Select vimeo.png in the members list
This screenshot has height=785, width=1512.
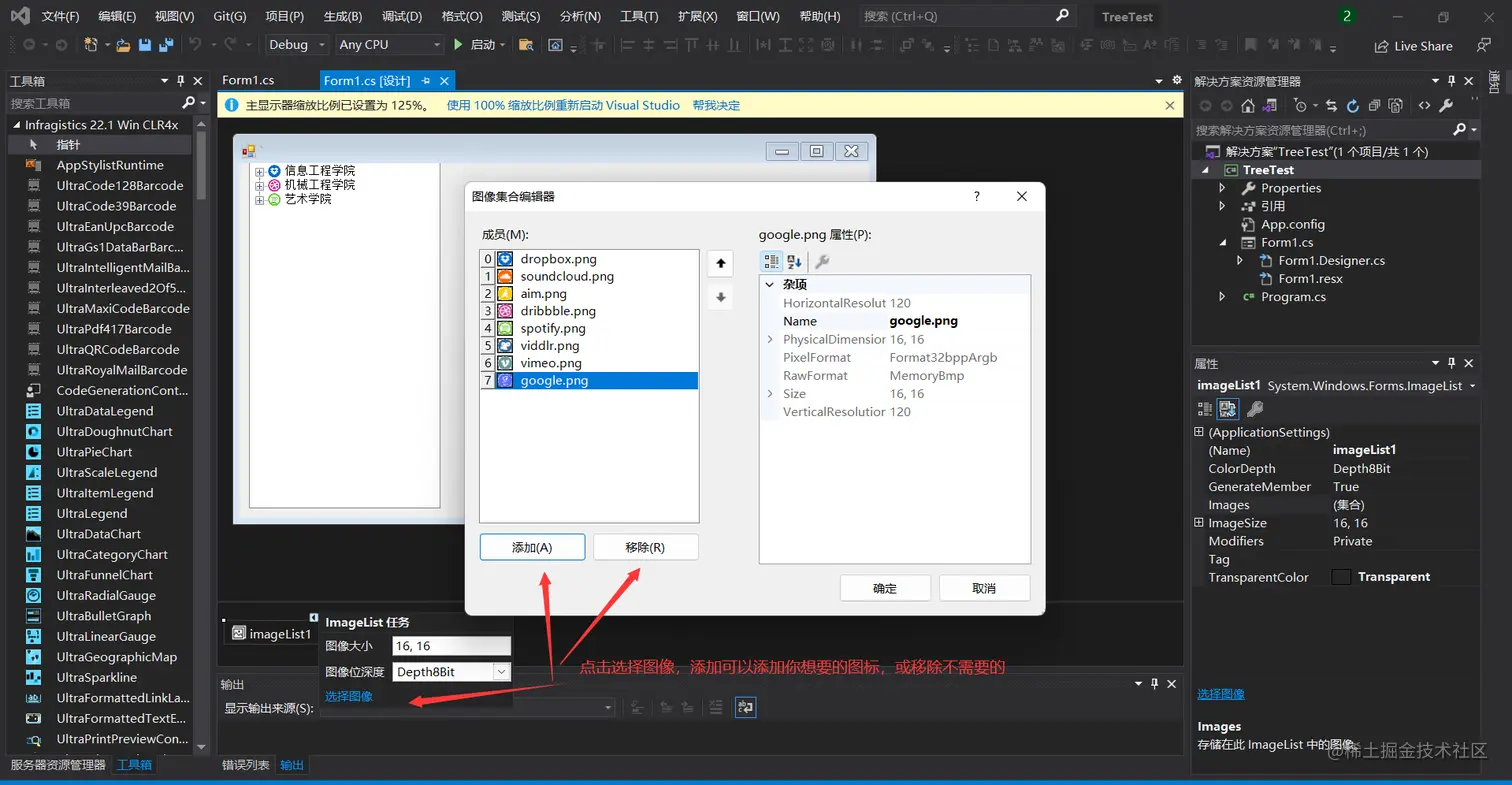point(589,363)
